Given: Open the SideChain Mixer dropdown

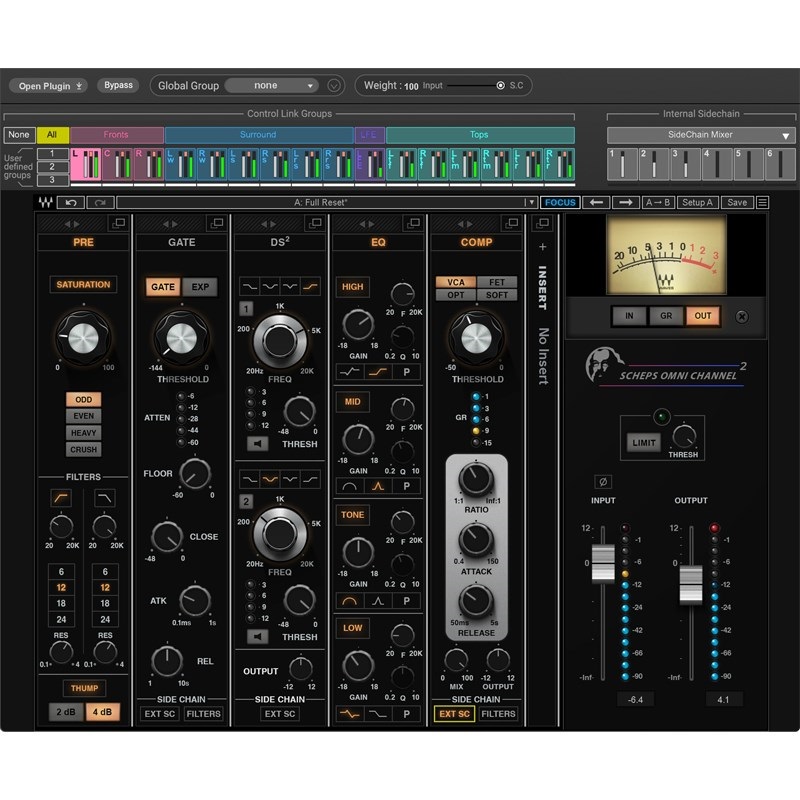Looking at the screenshot, I should pos(701,135).
